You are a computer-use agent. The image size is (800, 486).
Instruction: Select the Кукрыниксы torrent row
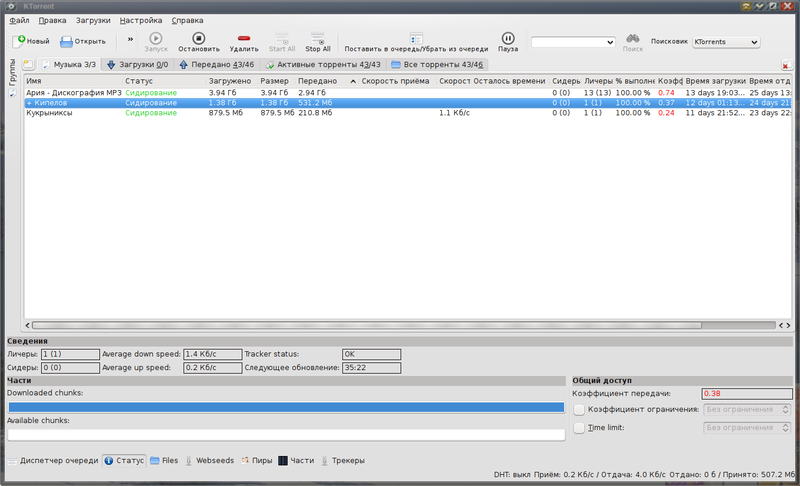pos(408,113)
